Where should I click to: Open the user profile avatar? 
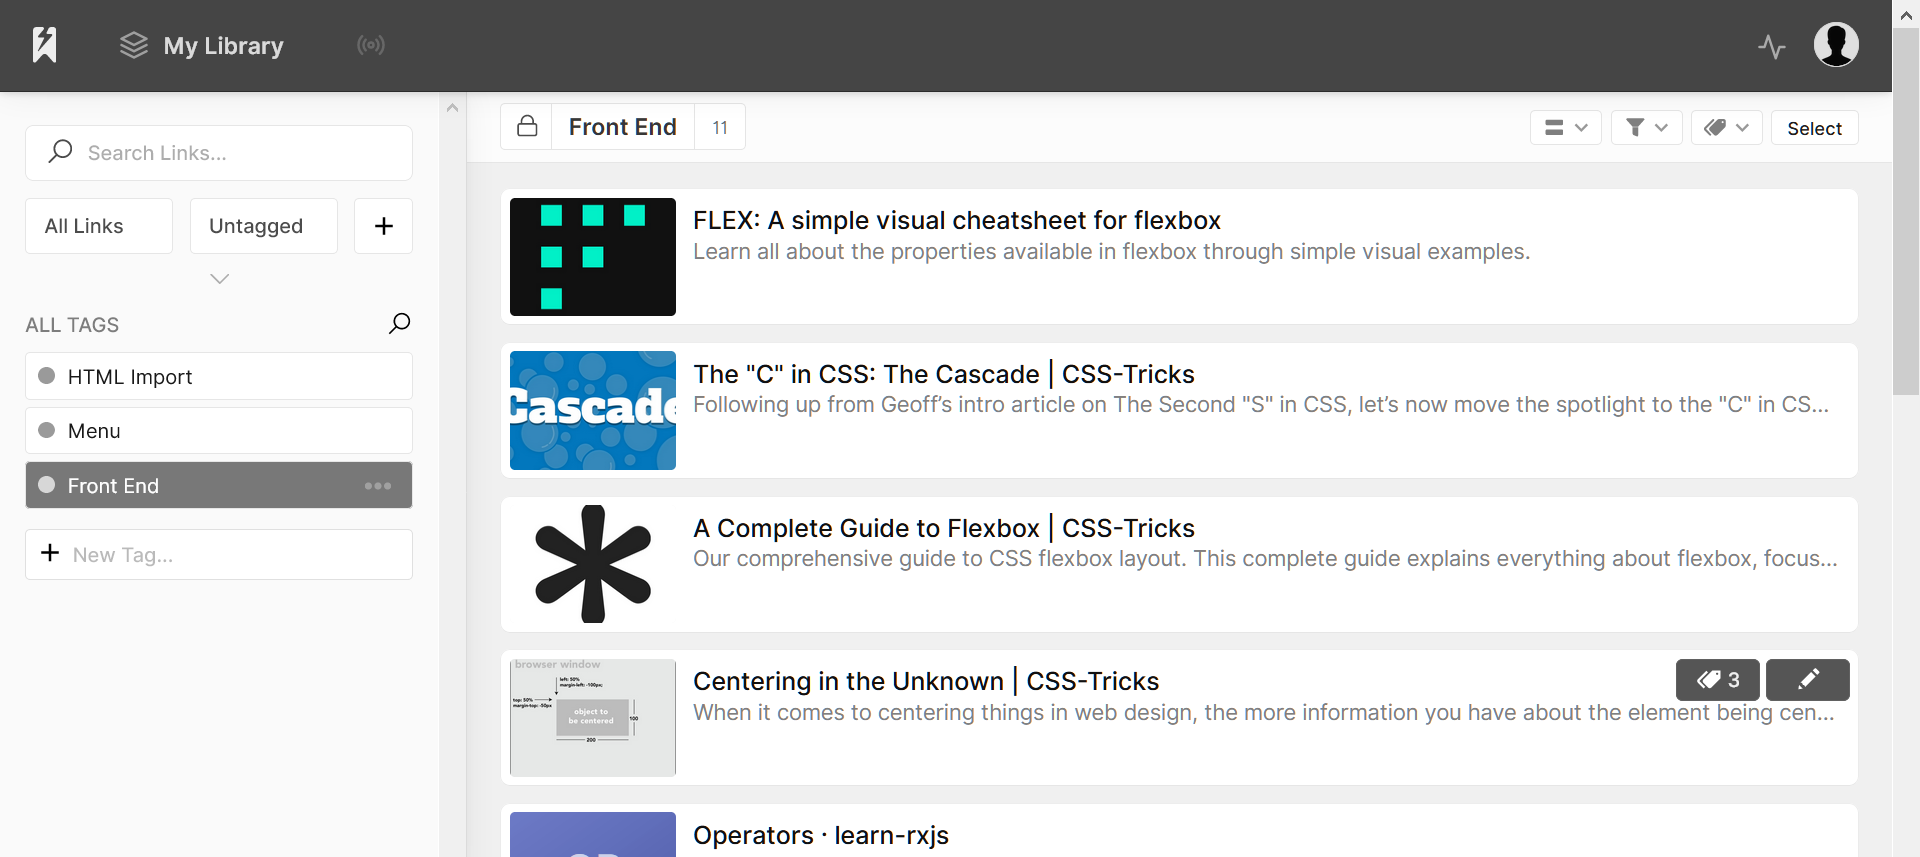[x=1836, y=45]
